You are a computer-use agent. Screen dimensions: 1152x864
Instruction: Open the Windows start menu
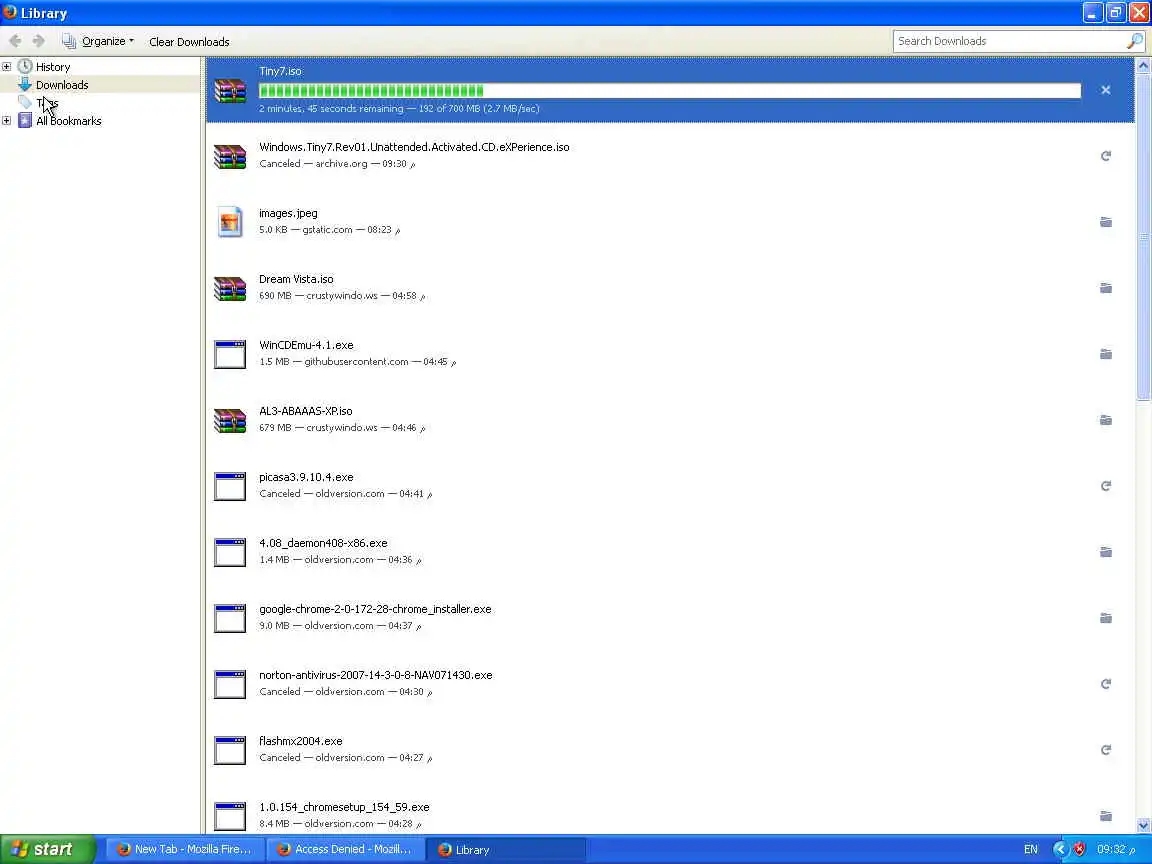pos(47,849)
